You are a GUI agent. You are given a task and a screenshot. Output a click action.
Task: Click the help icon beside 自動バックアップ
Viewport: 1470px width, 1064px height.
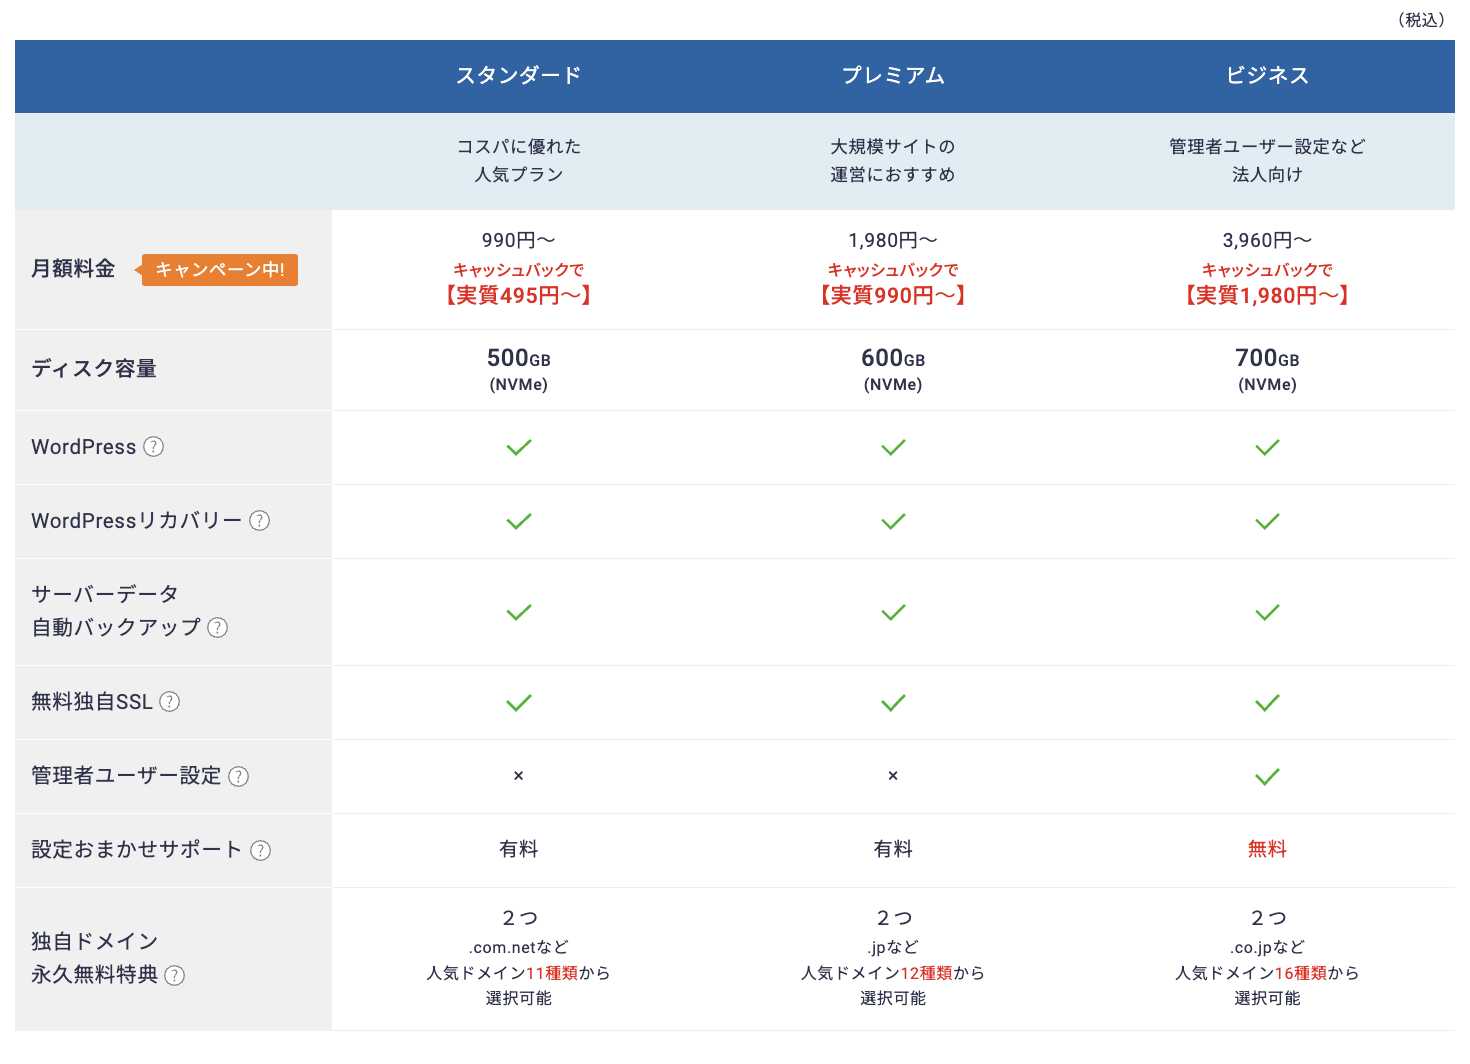point(217,628)
